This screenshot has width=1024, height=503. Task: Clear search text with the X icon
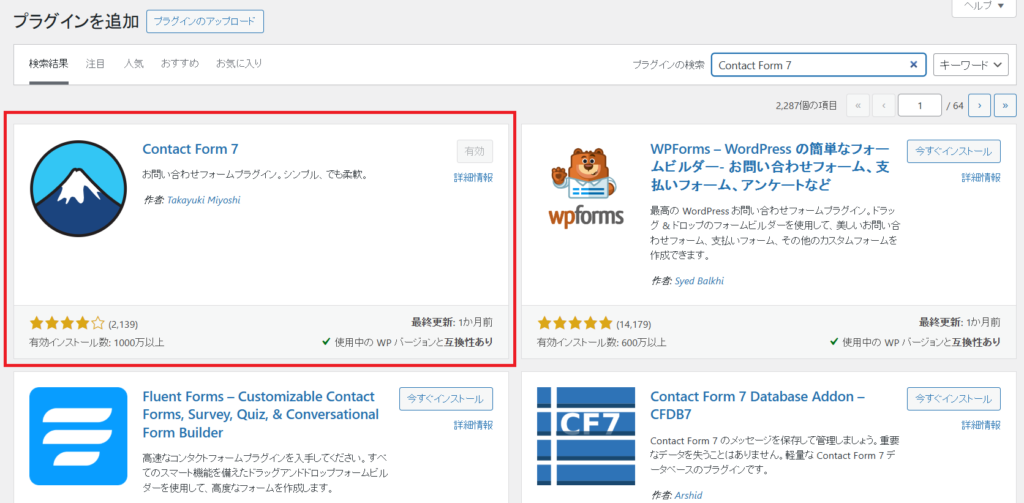913,65
